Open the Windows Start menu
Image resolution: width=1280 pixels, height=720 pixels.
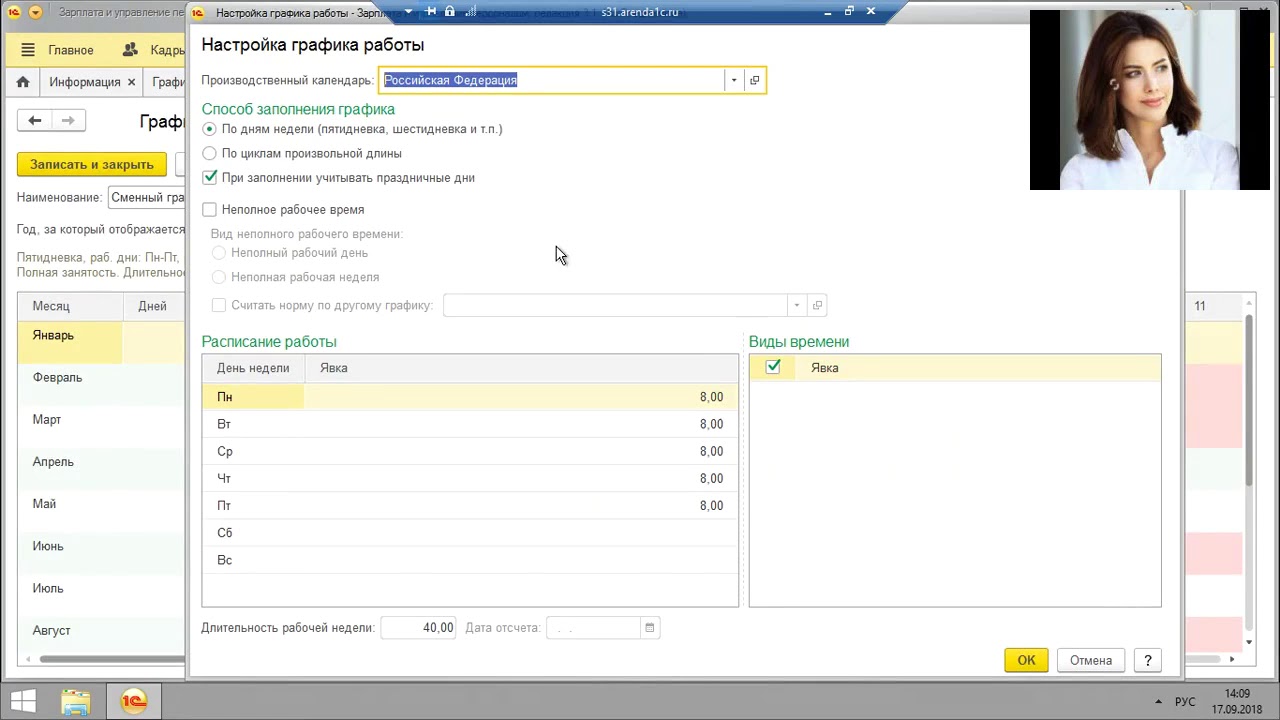pos(23,700)
